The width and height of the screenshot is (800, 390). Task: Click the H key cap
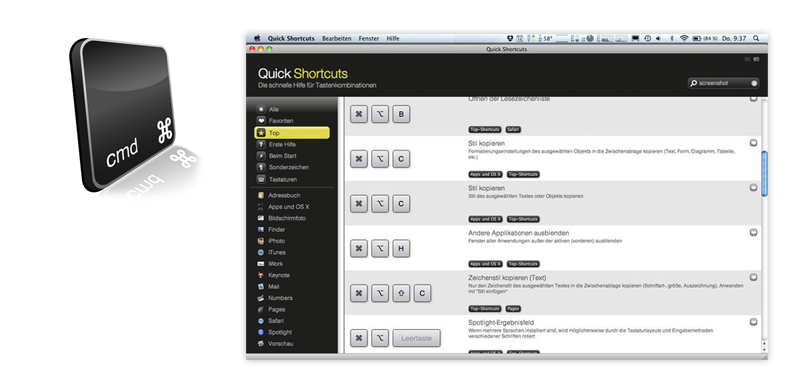[401, 249]
